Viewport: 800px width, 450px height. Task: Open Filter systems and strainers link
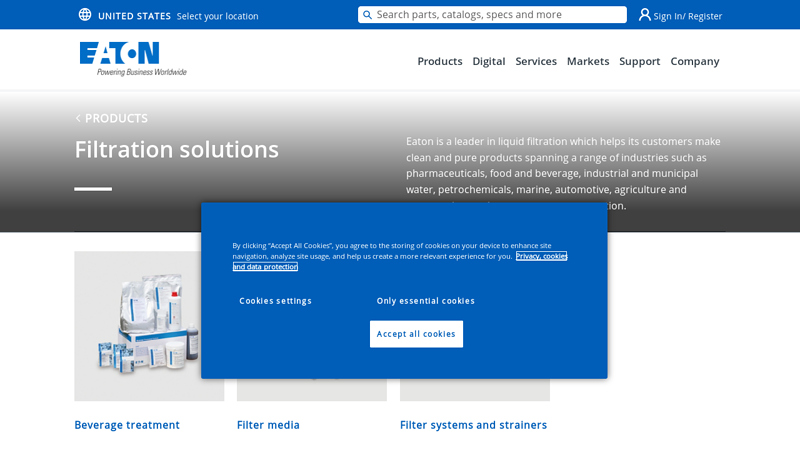tap(473, 425)
